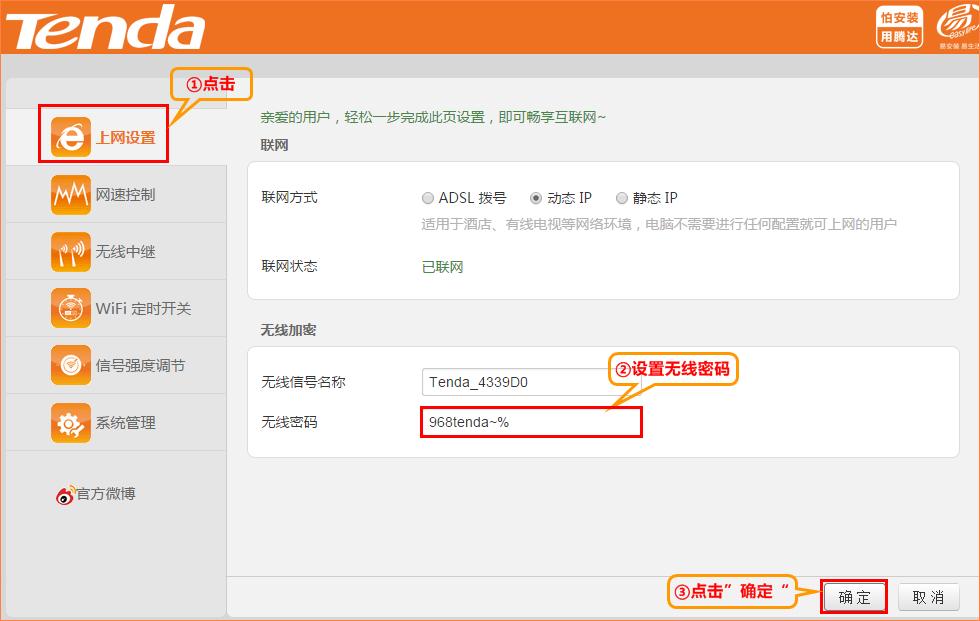
Task: Click the 确定 button
Action: click(x=854, y=597)
